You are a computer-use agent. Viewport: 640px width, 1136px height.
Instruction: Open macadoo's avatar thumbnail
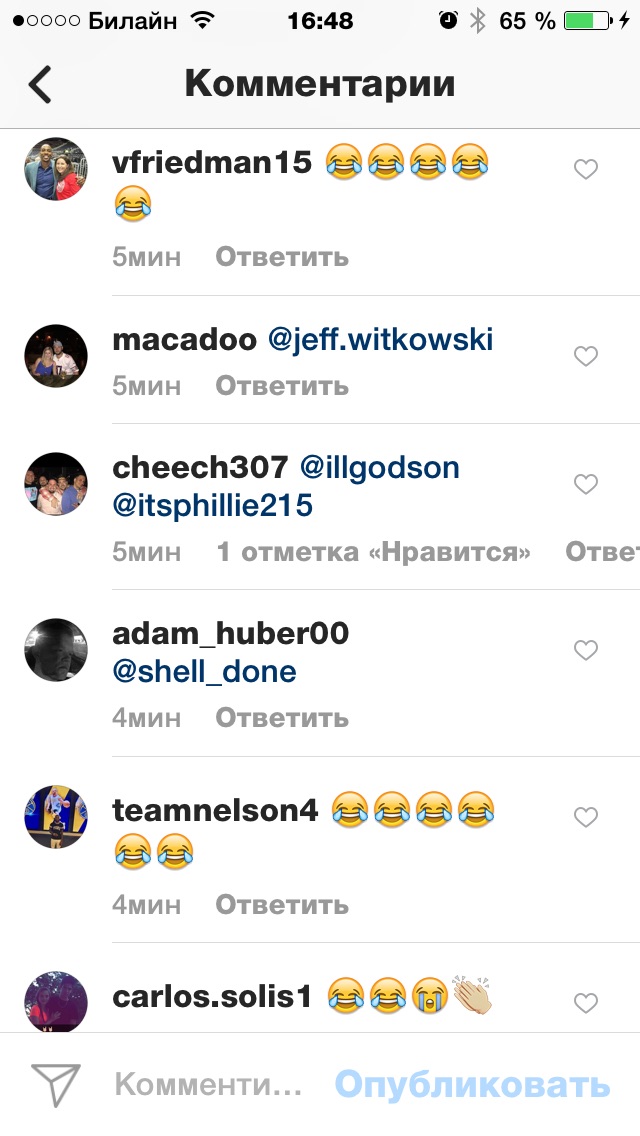56,356
